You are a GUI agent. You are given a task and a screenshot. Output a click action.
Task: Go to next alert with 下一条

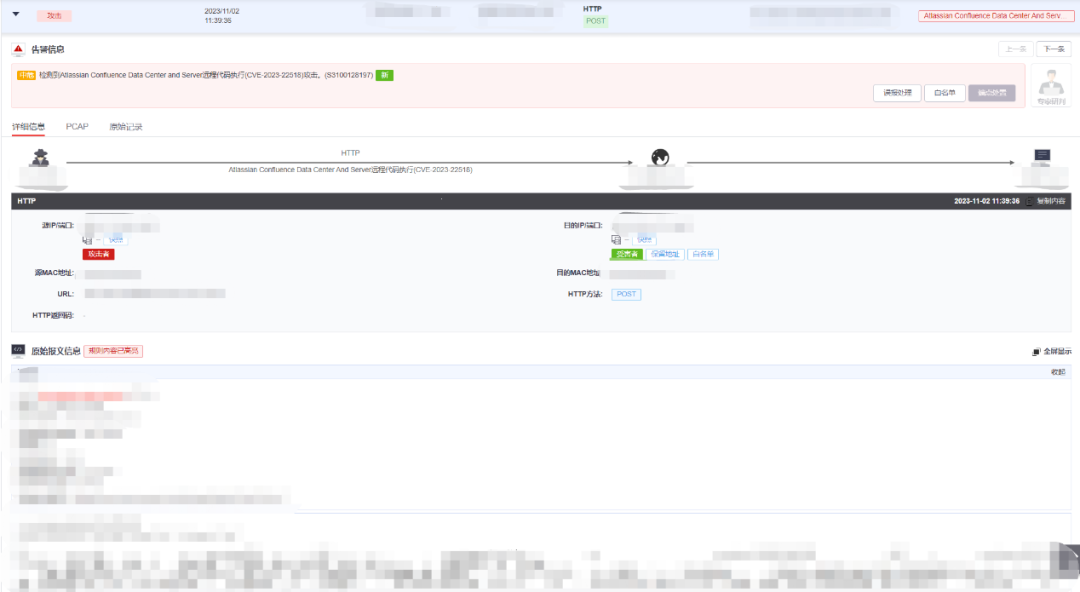[1054, 49]
